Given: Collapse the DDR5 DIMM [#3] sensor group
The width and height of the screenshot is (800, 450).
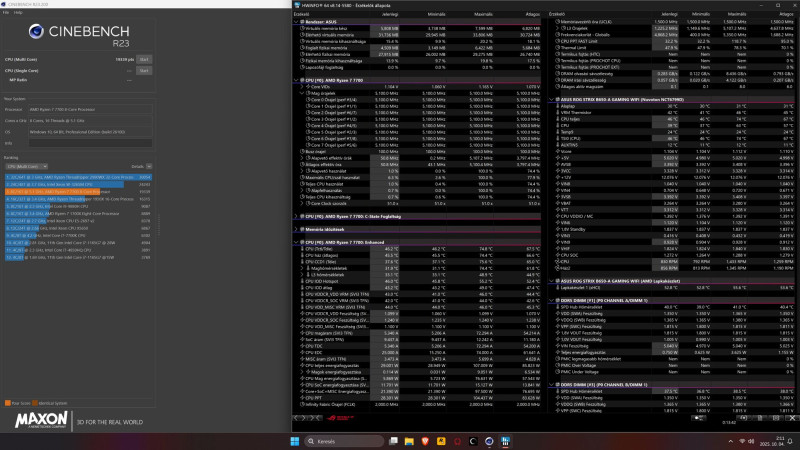Looking at the screenshot, I should tap(552, 385).
